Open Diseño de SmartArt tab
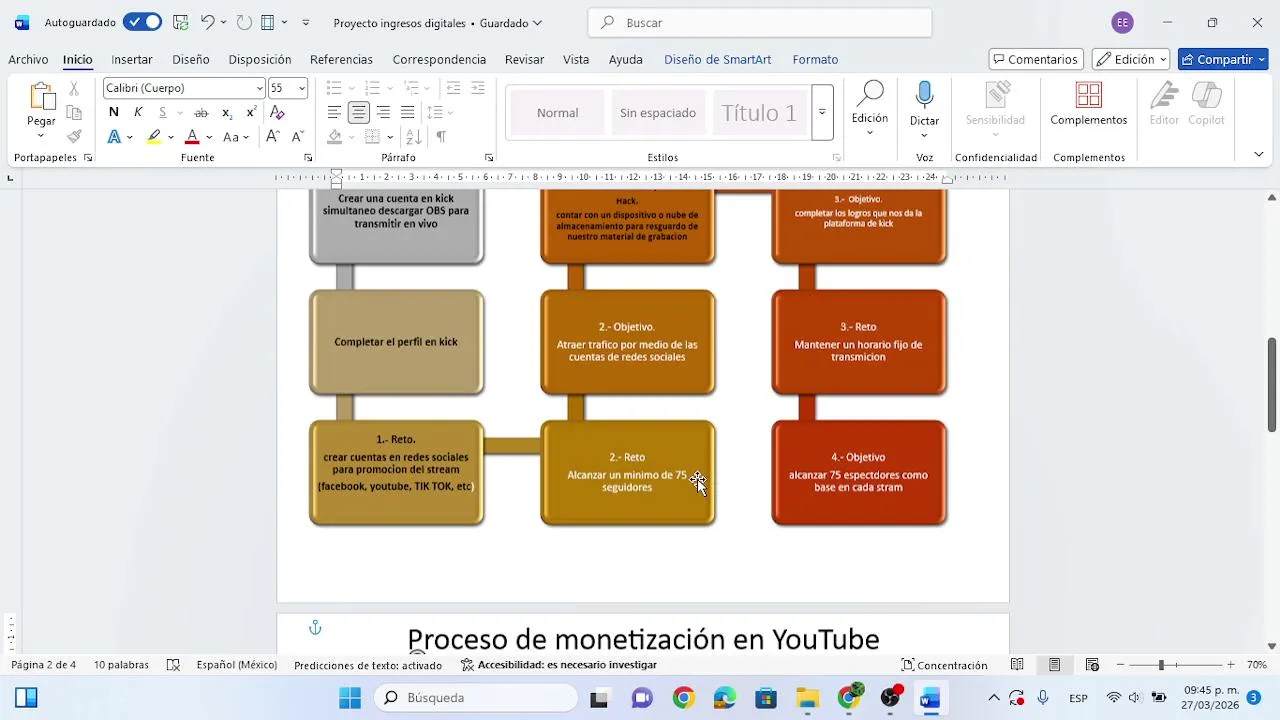Screen dimensions: 1280x720 click(717, 59)
